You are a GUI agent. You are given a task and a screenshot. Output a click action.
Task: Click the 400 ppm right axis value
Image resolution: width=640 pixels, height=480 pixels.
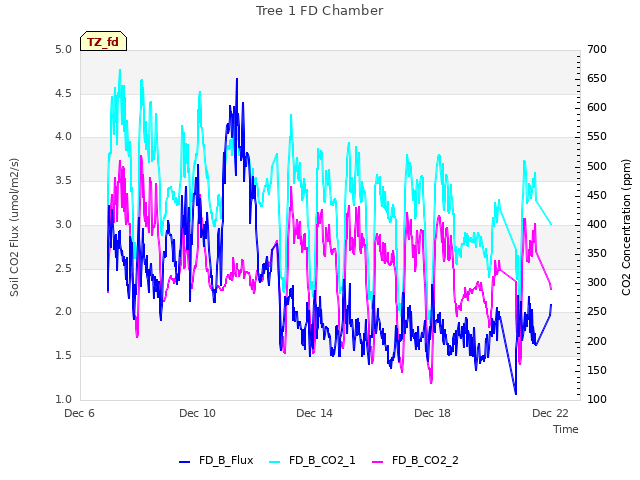pyautogui.click(x=597, y=224)
